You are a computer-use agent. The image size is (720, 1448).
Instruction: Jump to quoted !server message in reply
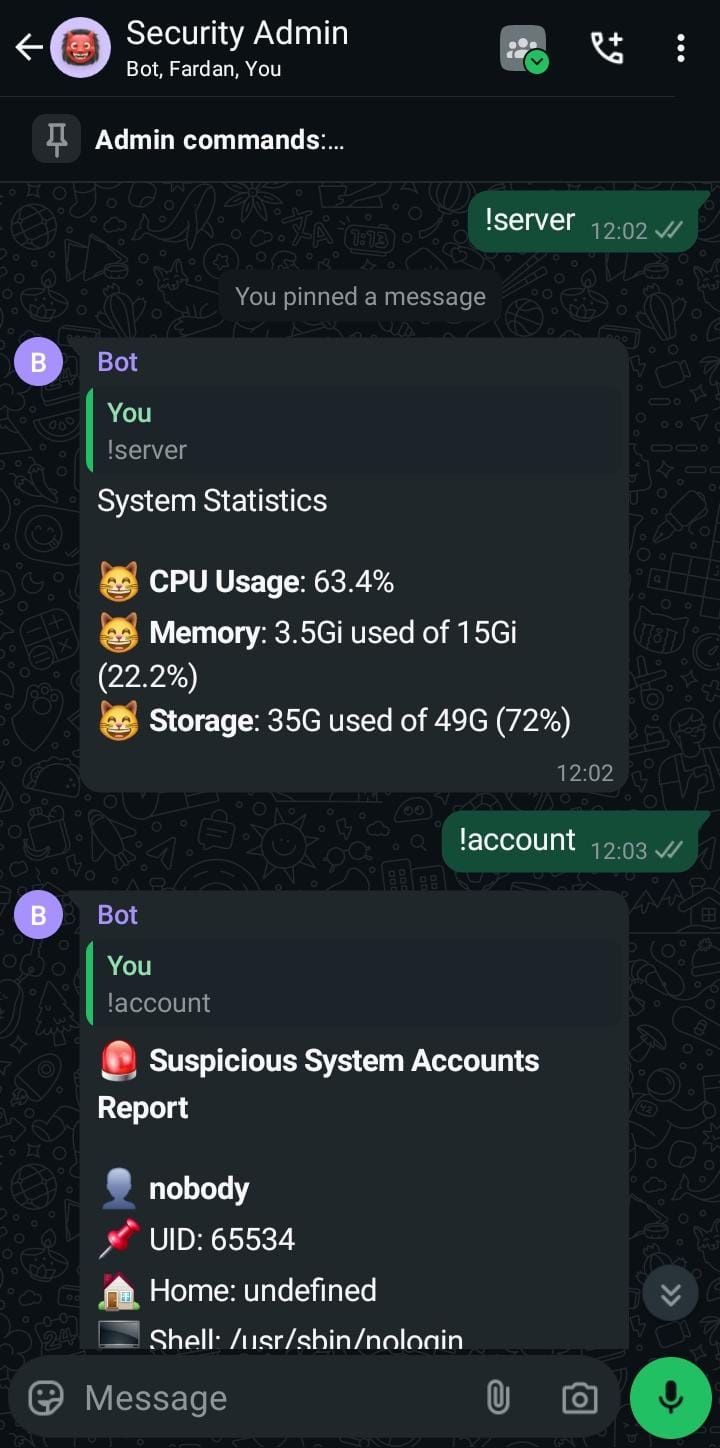pos(354,431)
